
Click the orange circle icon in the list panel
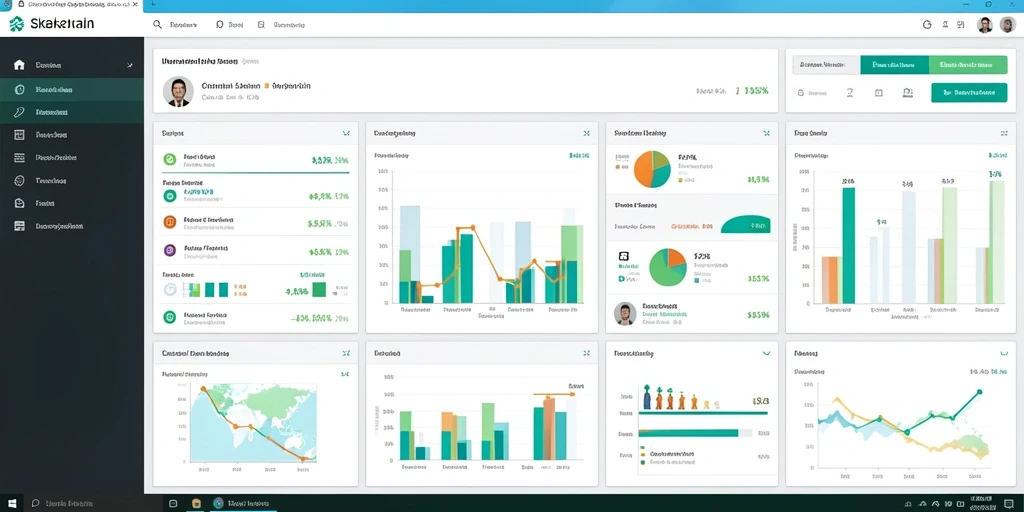coord(170,222)
